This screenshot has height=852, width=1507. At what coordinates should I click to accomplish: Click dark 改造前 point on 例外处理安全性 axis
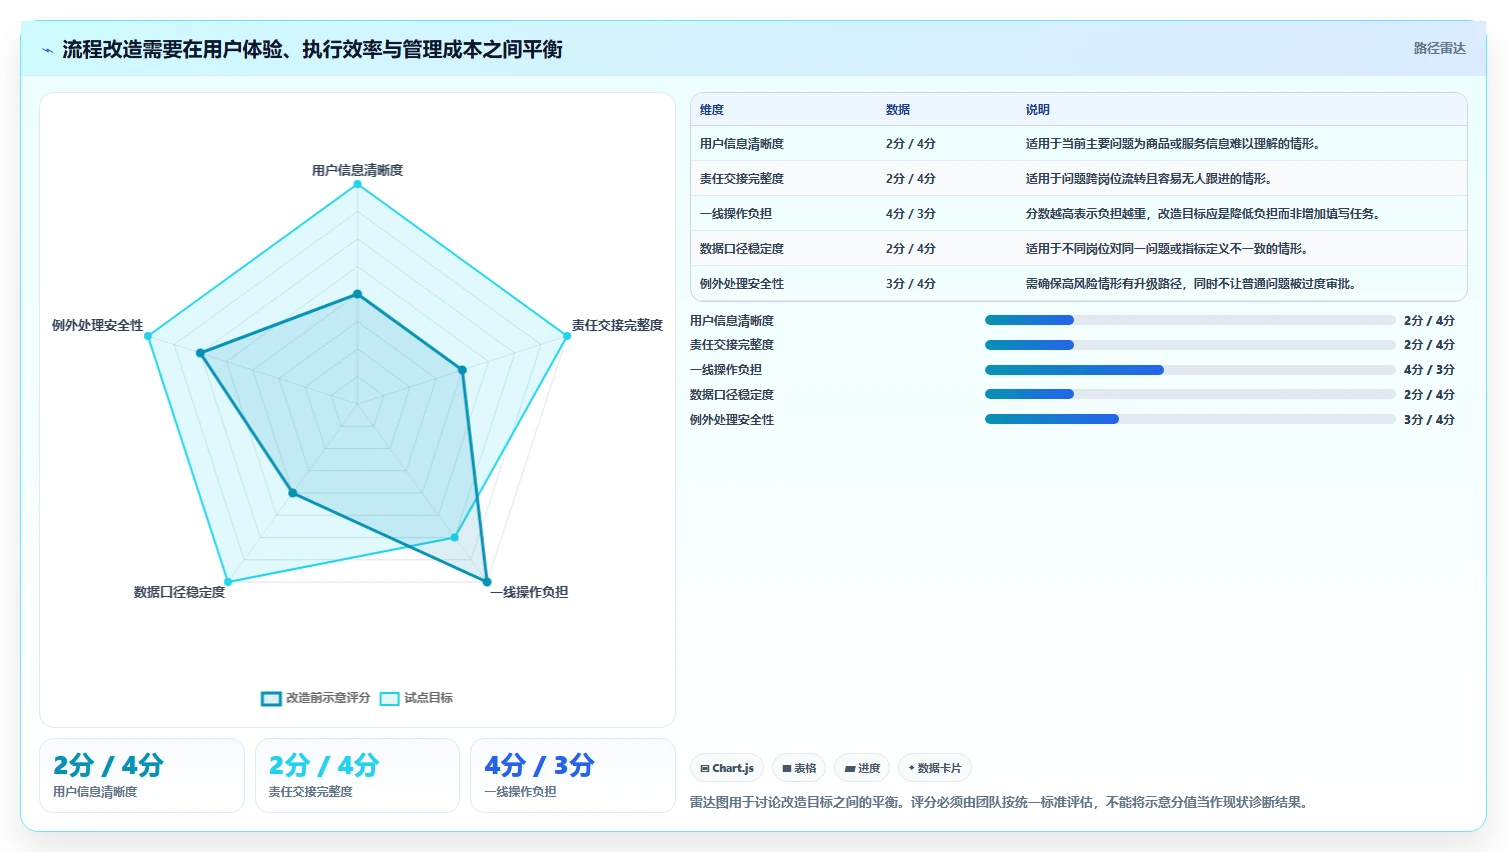(x=200, y=353)
